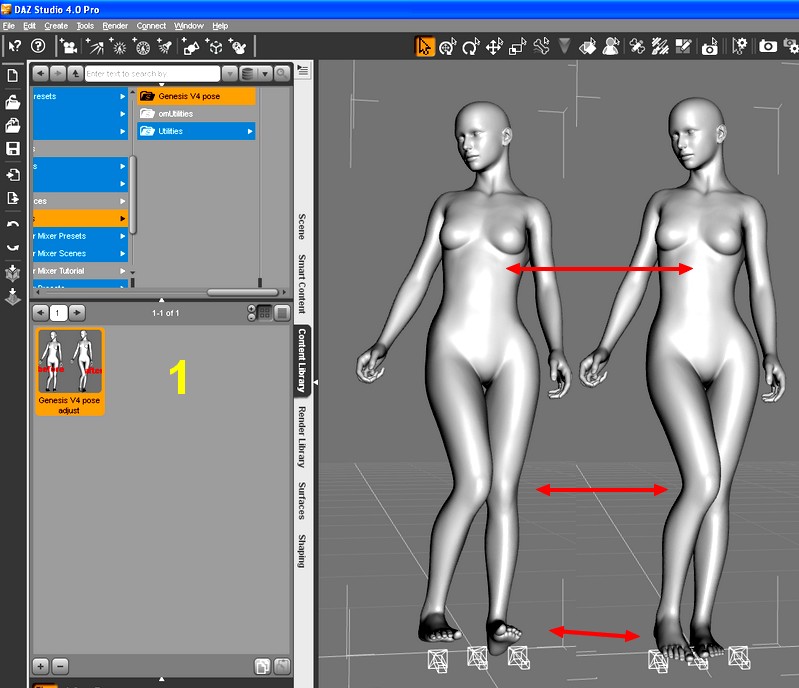Screen dimensions: 799x688
Task: Switch to the Scene tab
Action: pos(302,226)
